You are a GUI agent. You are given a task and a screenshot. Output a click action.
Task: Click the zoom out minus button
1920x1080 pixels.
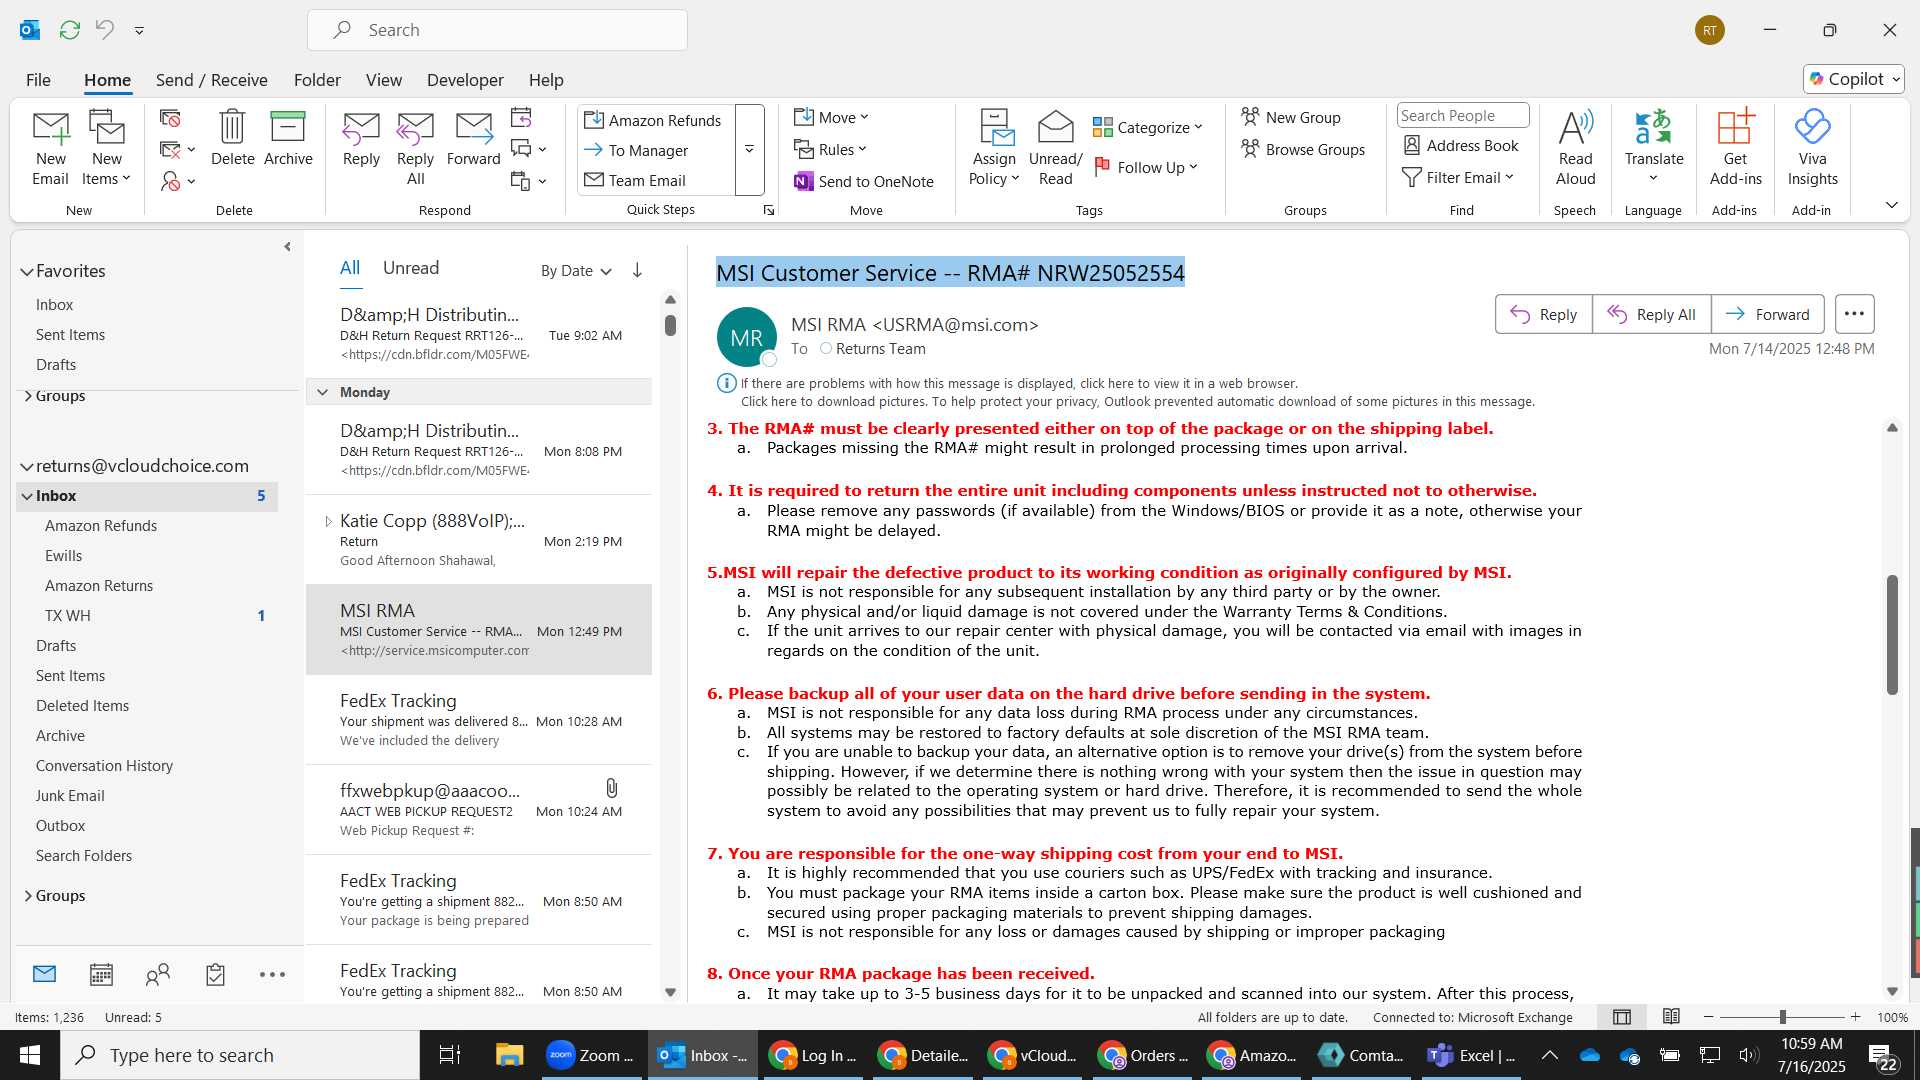tap(1708, 1017)
